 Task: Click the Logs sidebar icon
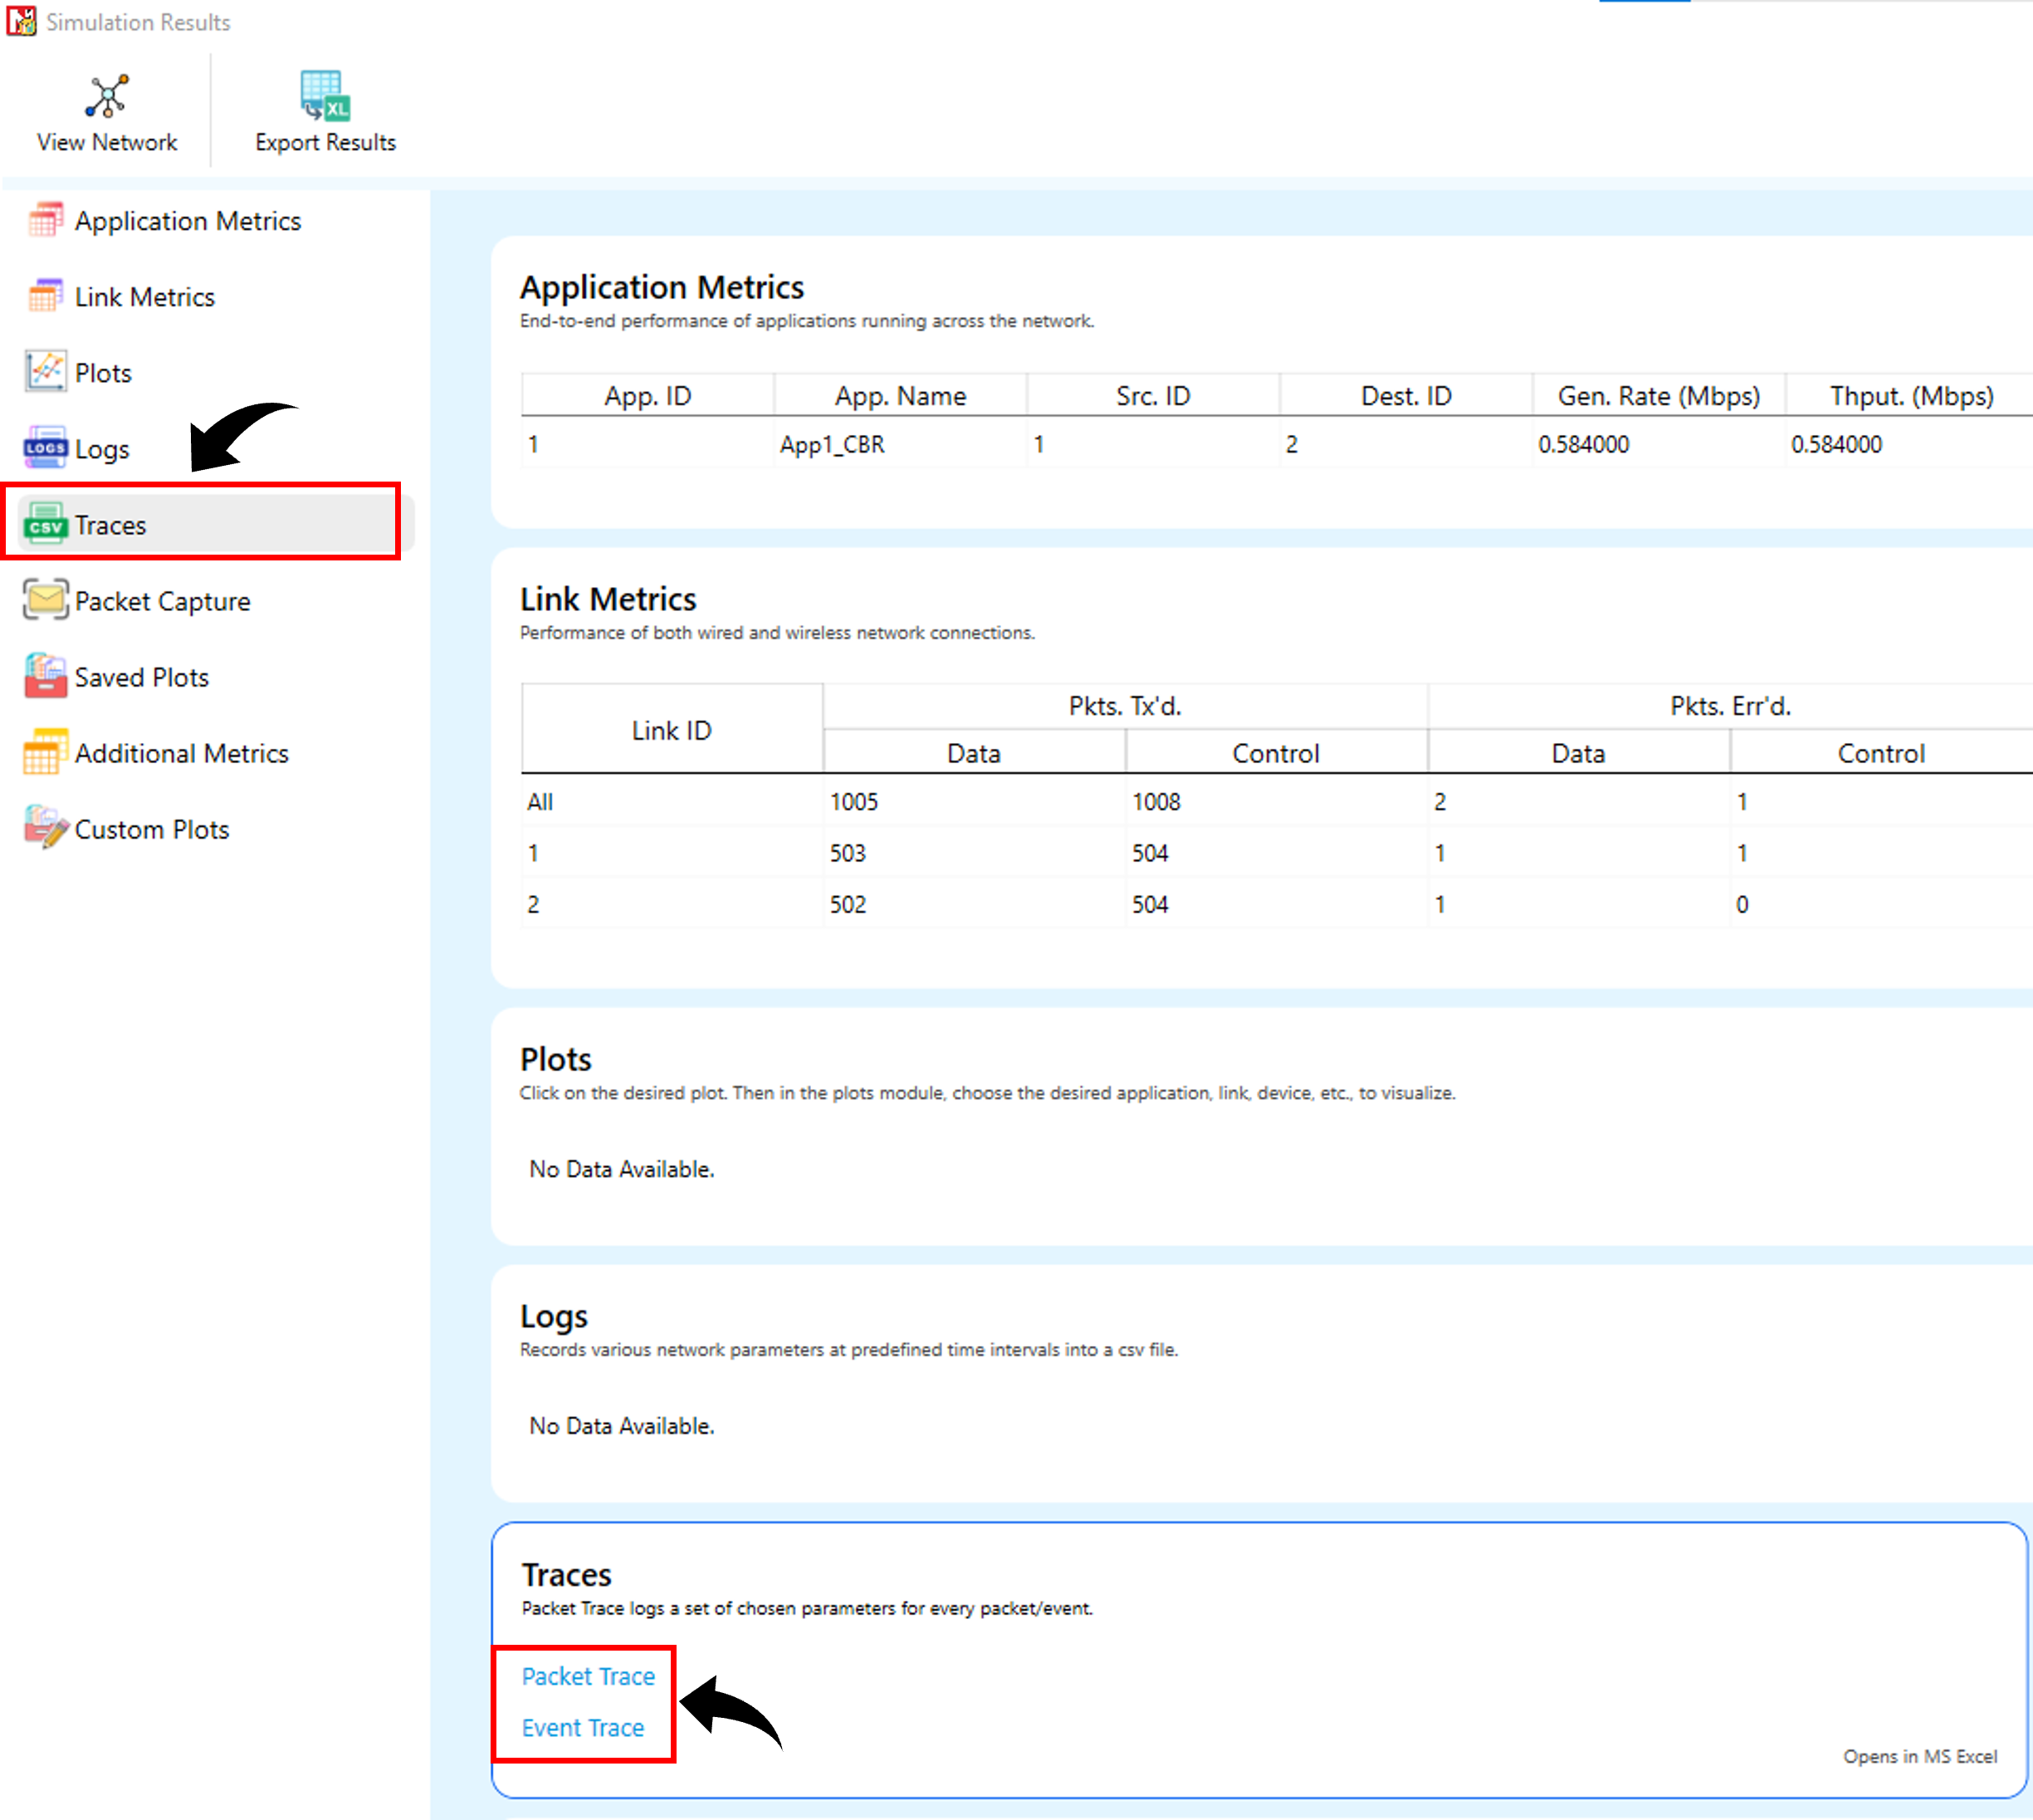pyautogui.click(x=45, y=448)
